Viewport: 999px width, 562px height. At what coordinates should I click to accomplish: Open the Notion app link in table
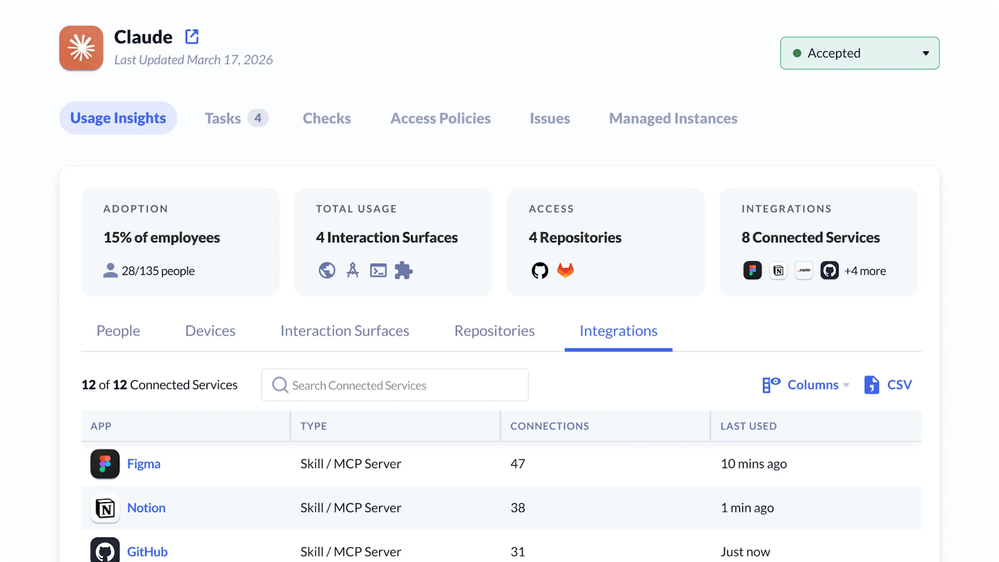pos(146,508)
